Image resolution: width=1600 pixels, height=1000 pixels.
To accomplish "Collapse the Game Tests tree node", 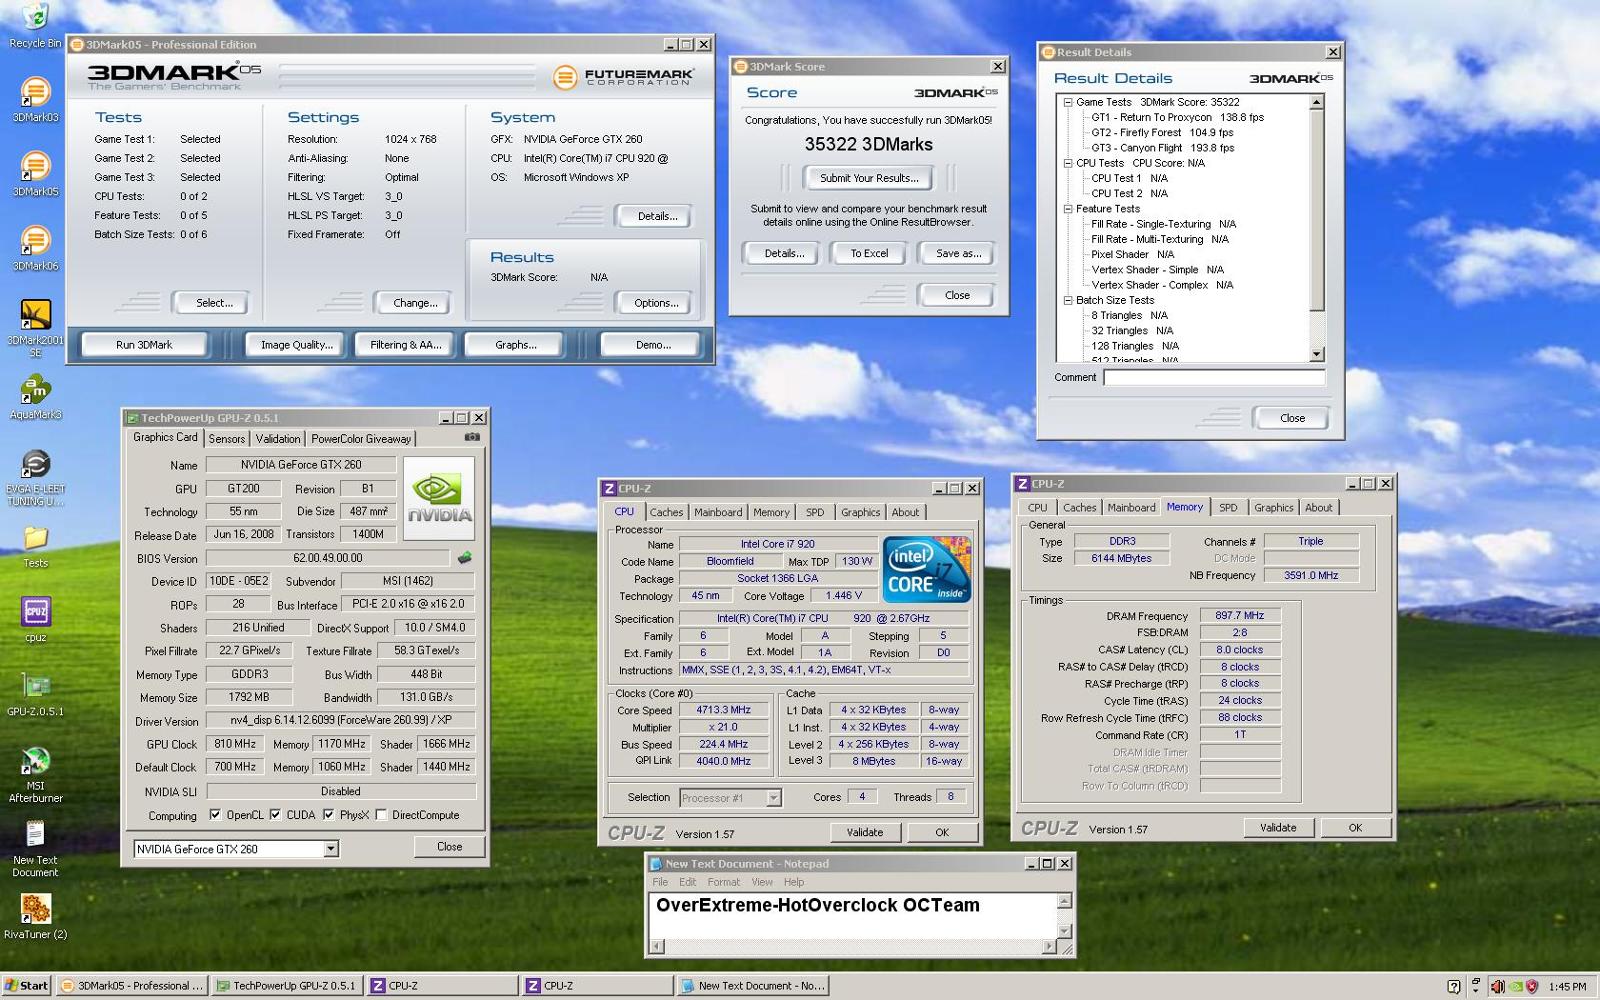I will click(x=1067, y=102).
